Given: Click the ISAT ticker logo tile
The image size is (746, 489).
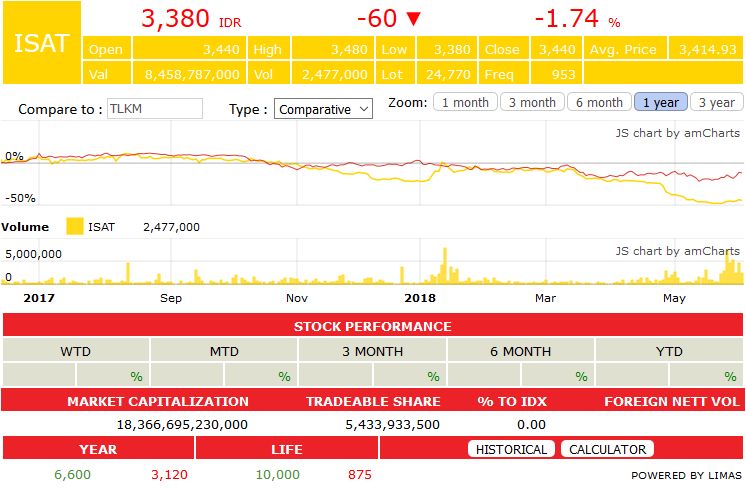Looking at the screenshot, I should (x=42, y=43).
